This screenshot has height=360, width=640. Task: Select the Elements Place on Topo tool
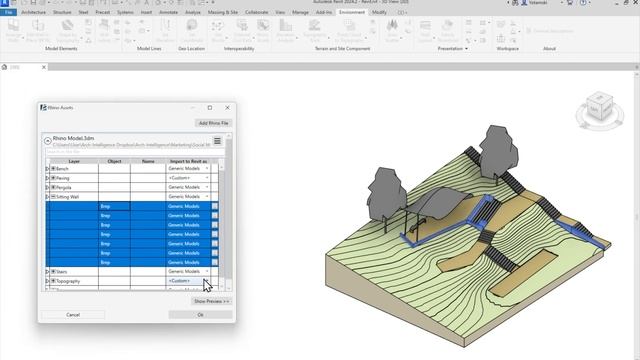tap(38, 31)
